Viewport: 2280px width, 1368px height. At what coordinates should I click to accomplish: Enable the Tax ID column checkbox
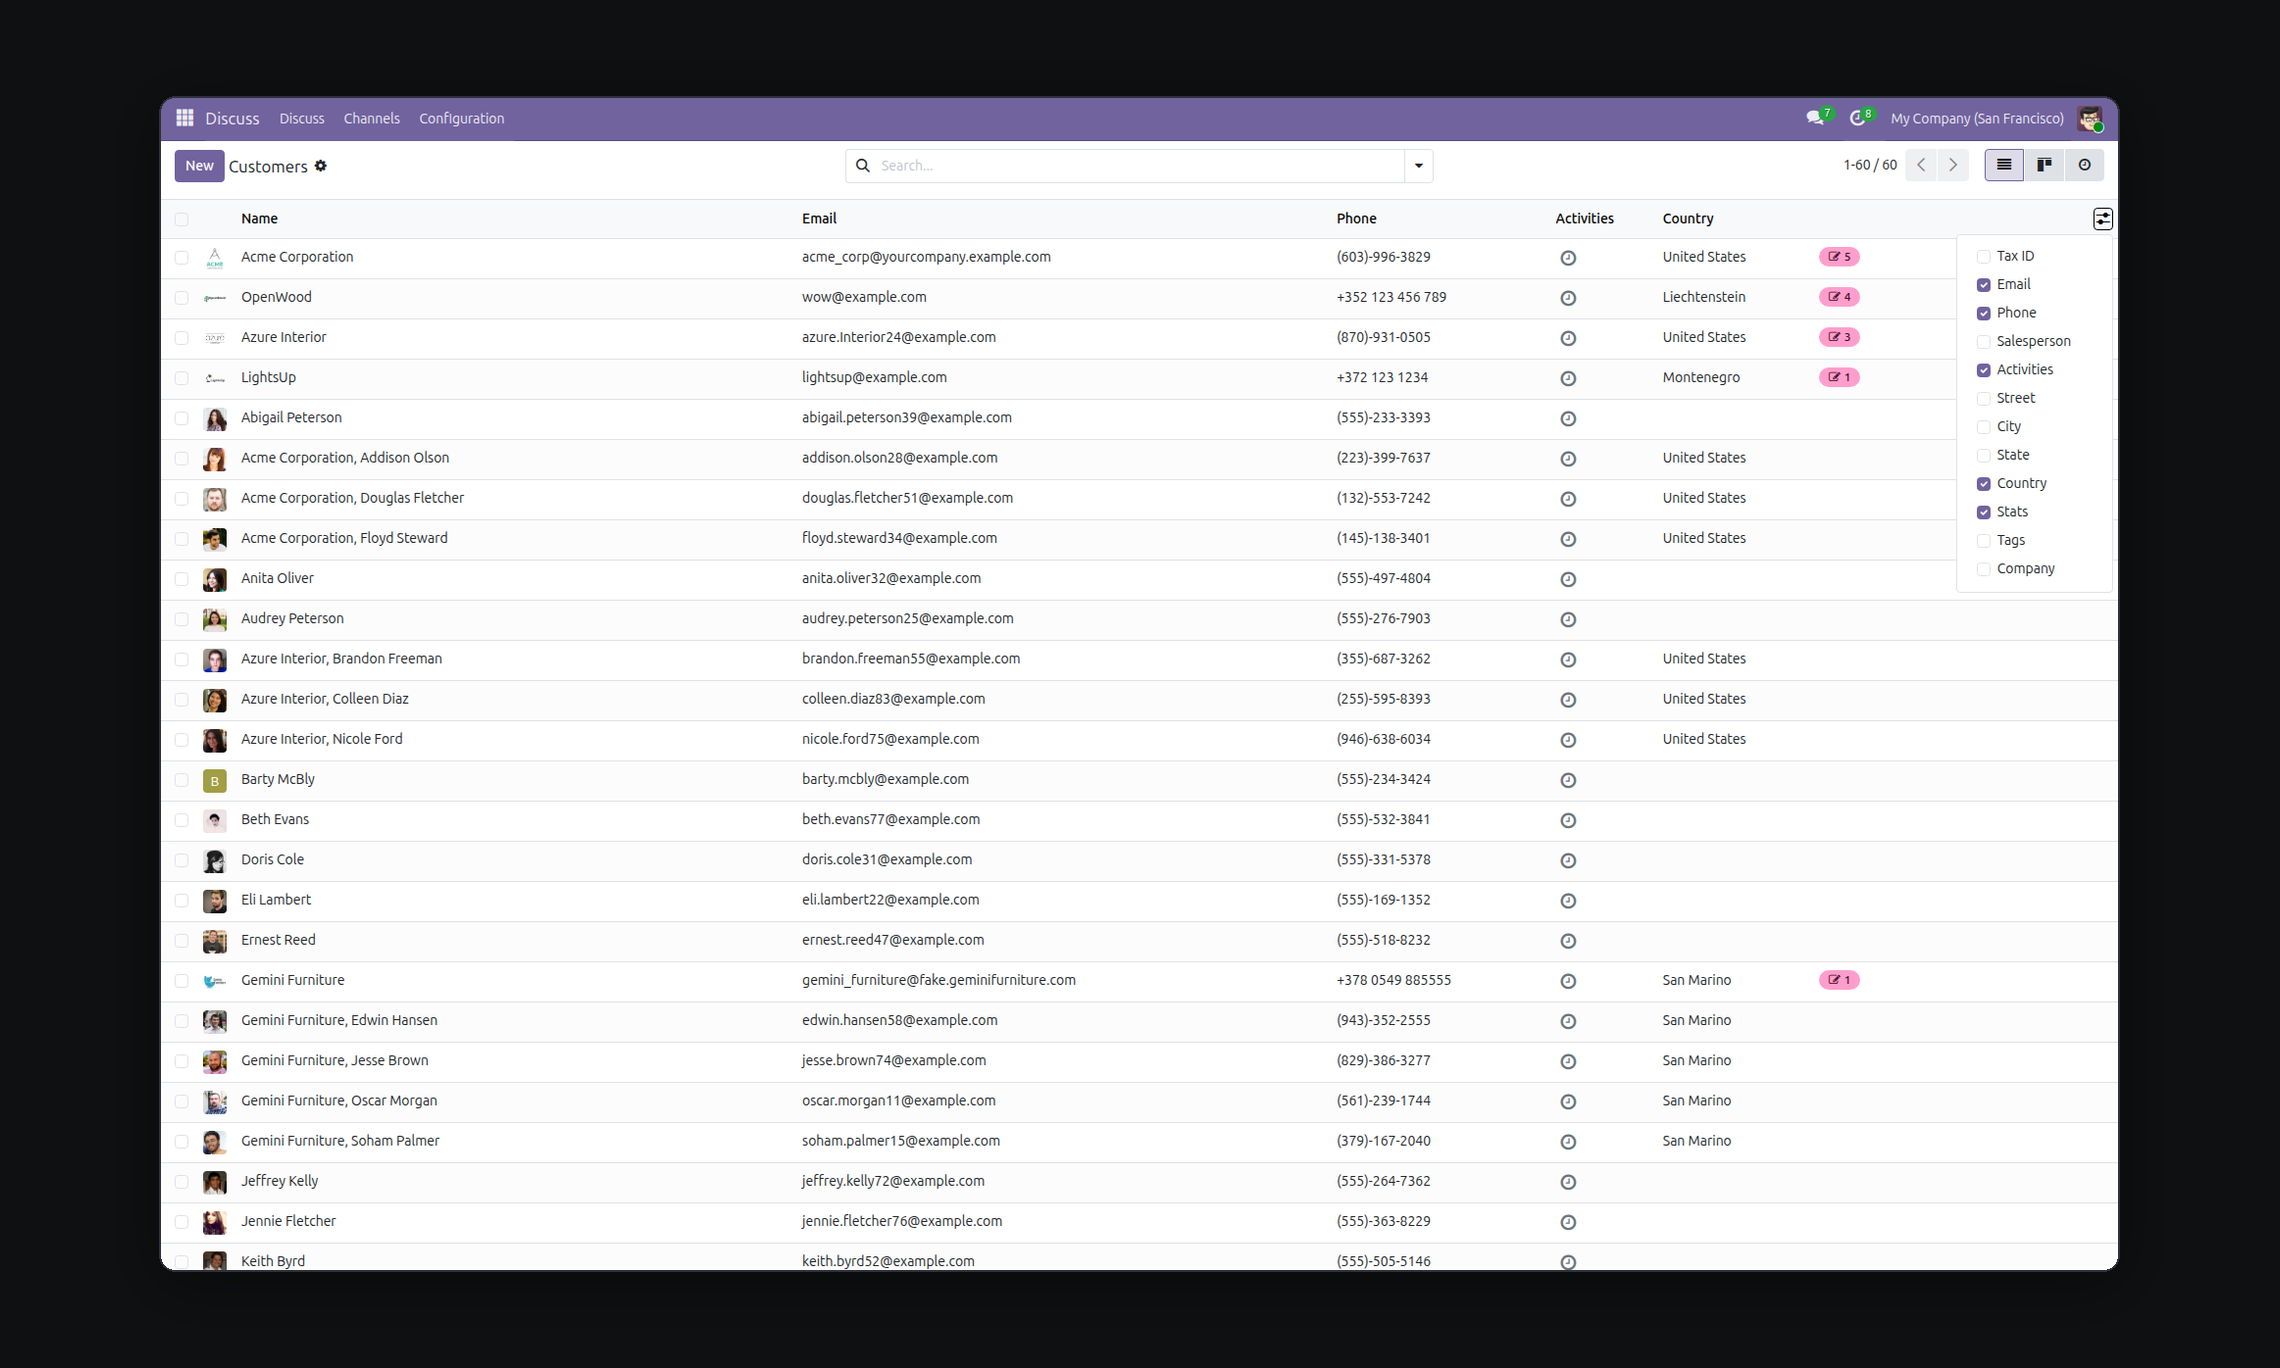1984,257
